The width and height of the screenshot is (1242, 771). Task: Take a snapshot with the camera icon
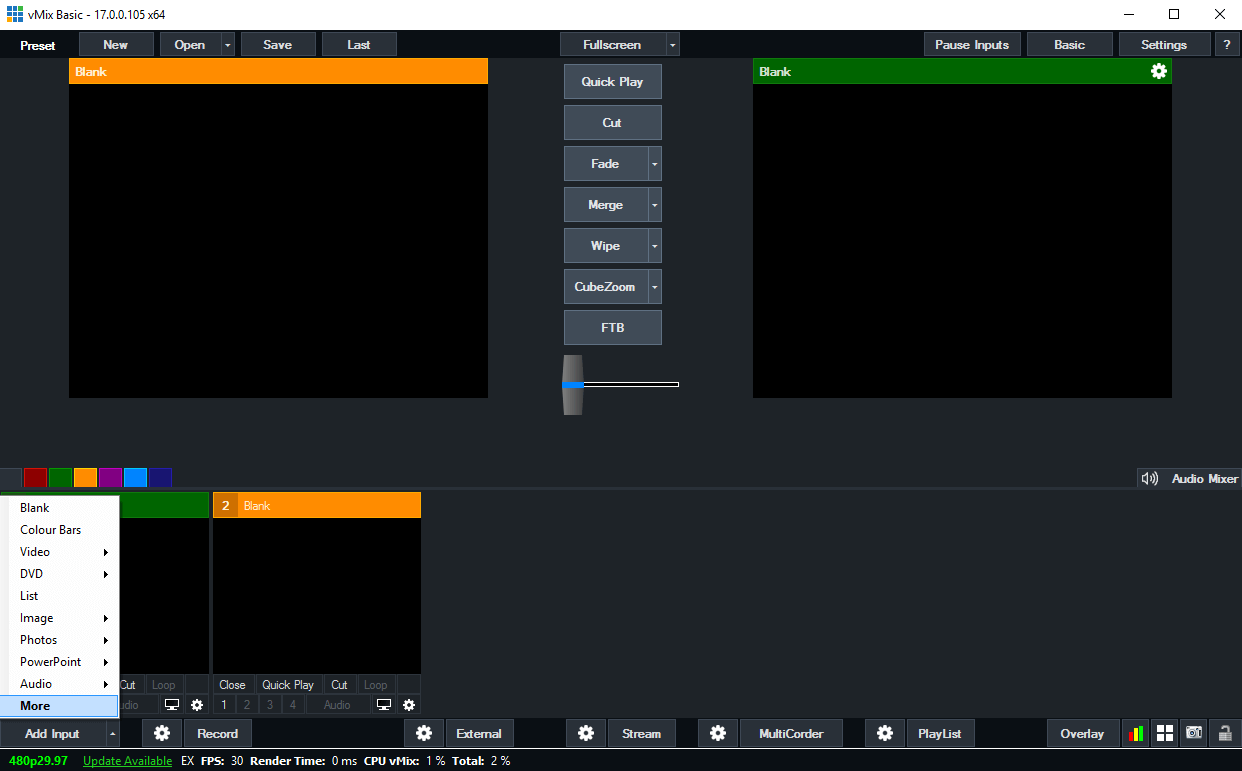pyautogui.click(x=1194, y=733)
